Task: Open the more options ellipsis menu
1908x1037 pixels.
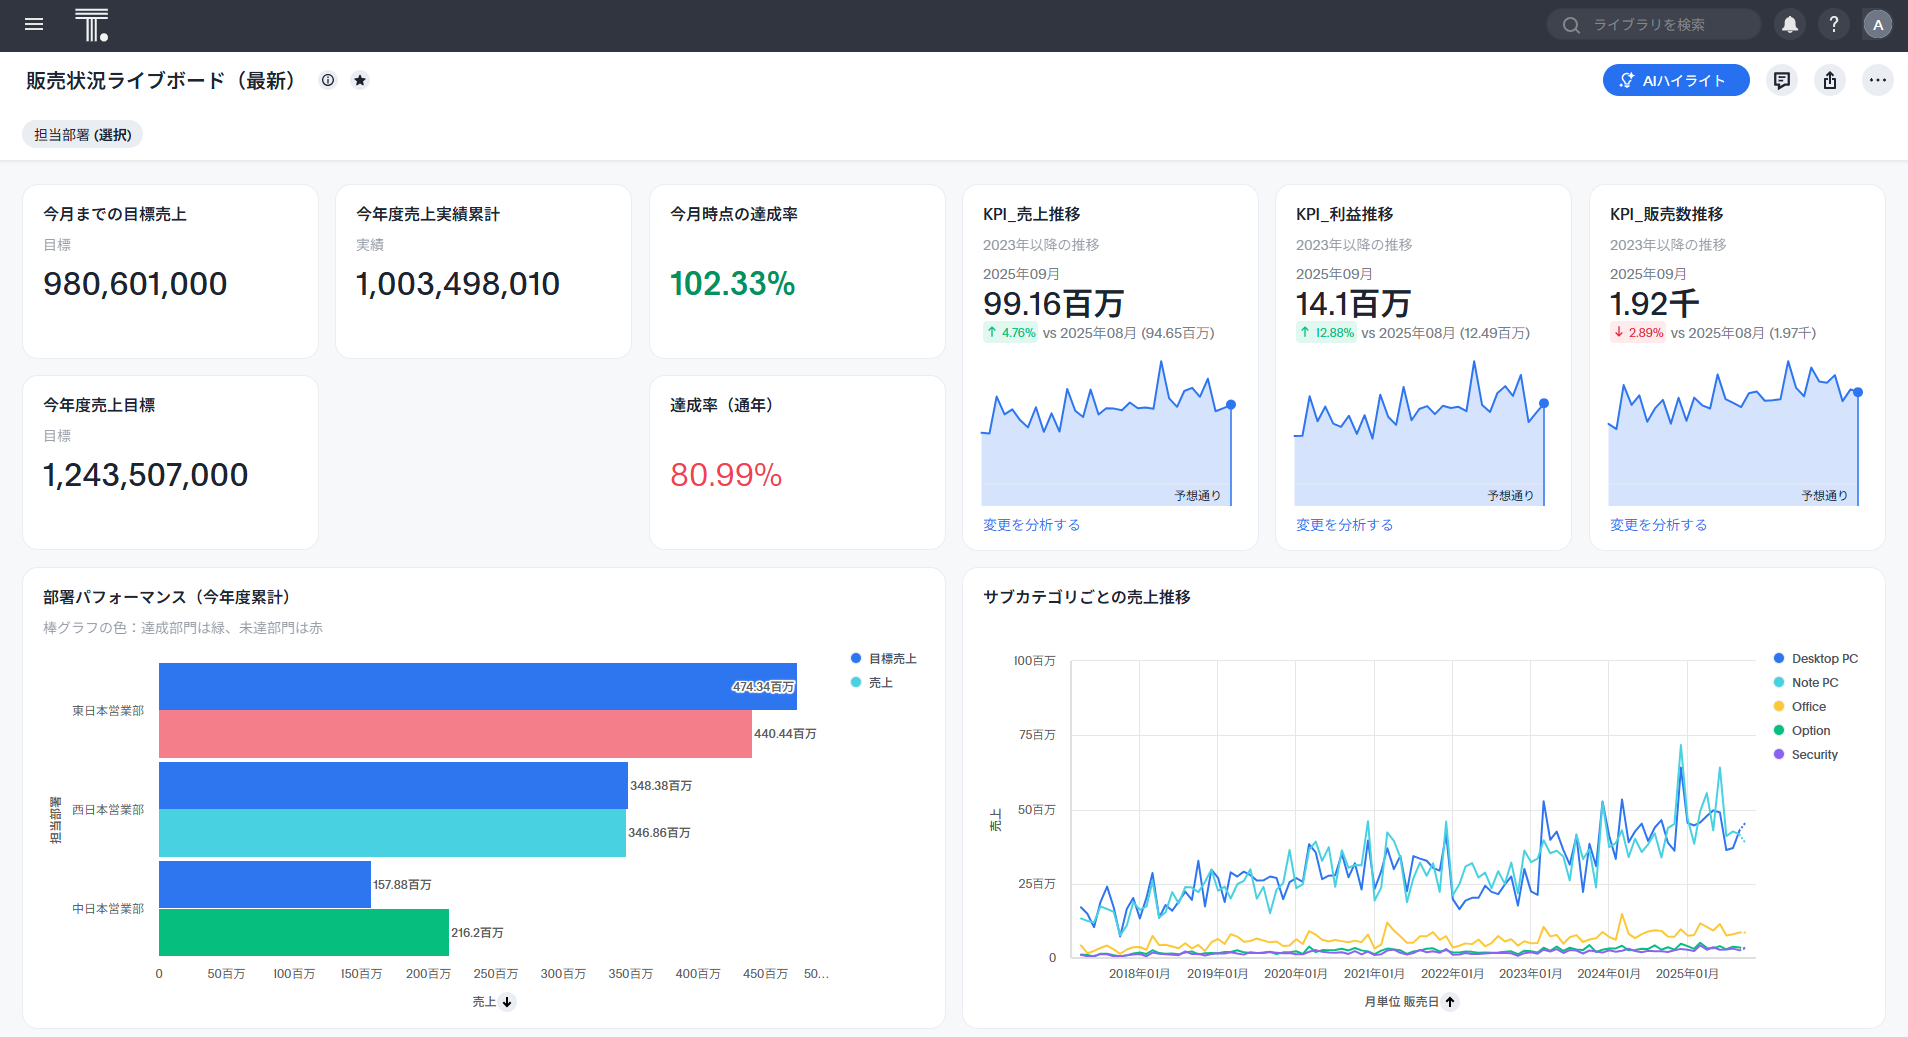Action: 1878,80
